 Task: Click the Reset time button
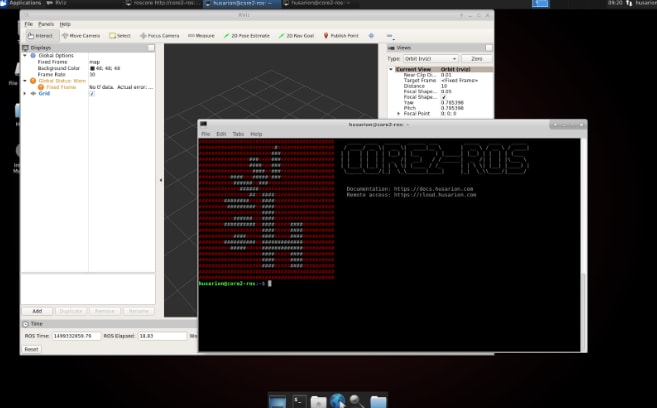pyautogui.click(x=31, y=349)
